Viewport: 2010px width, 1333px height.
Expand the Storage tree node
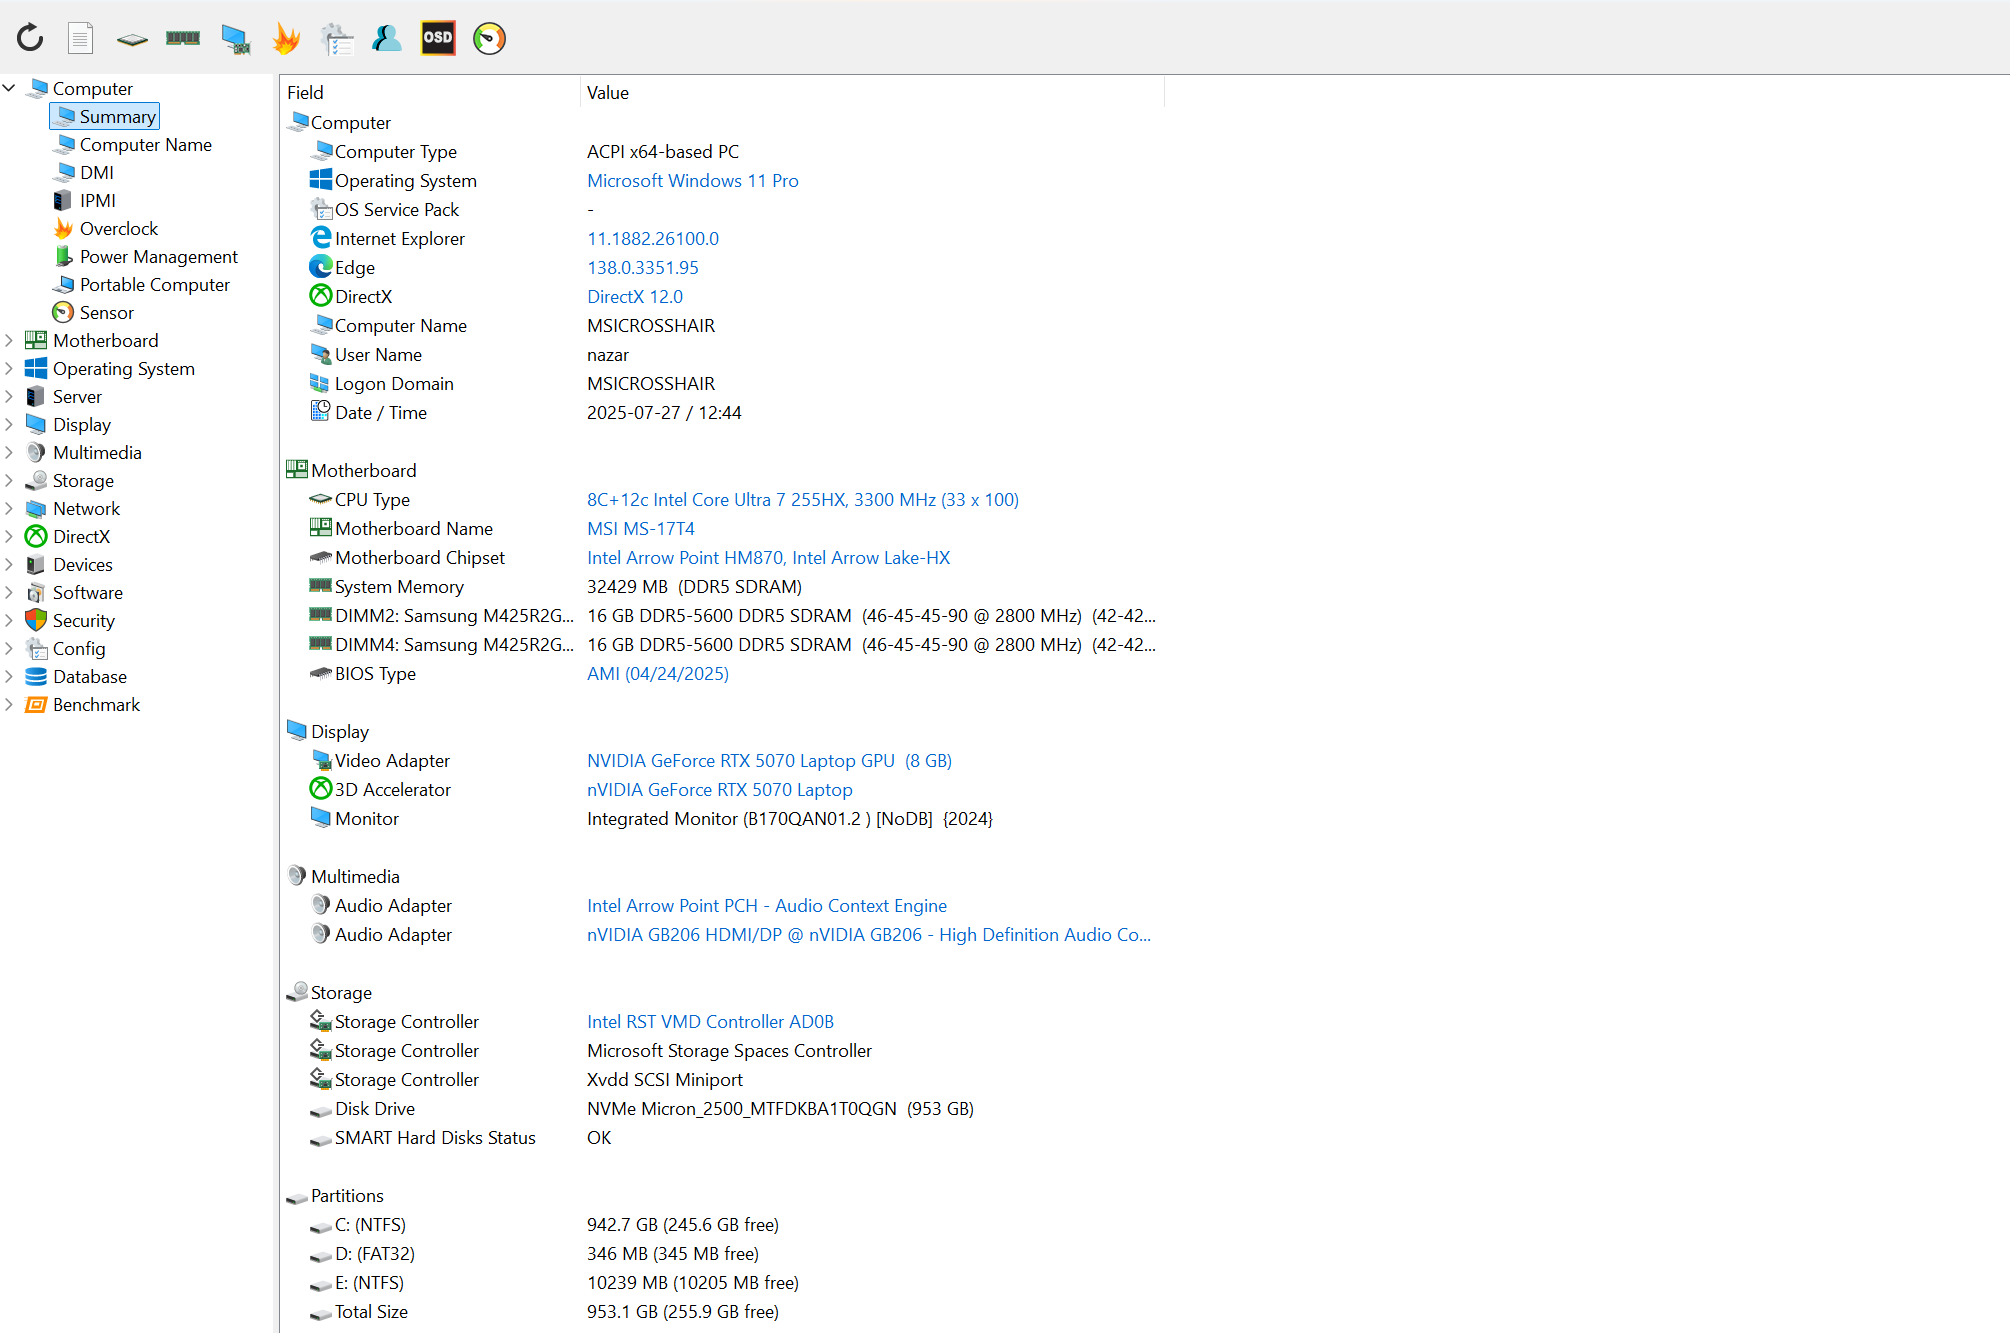tap(9, 480)
